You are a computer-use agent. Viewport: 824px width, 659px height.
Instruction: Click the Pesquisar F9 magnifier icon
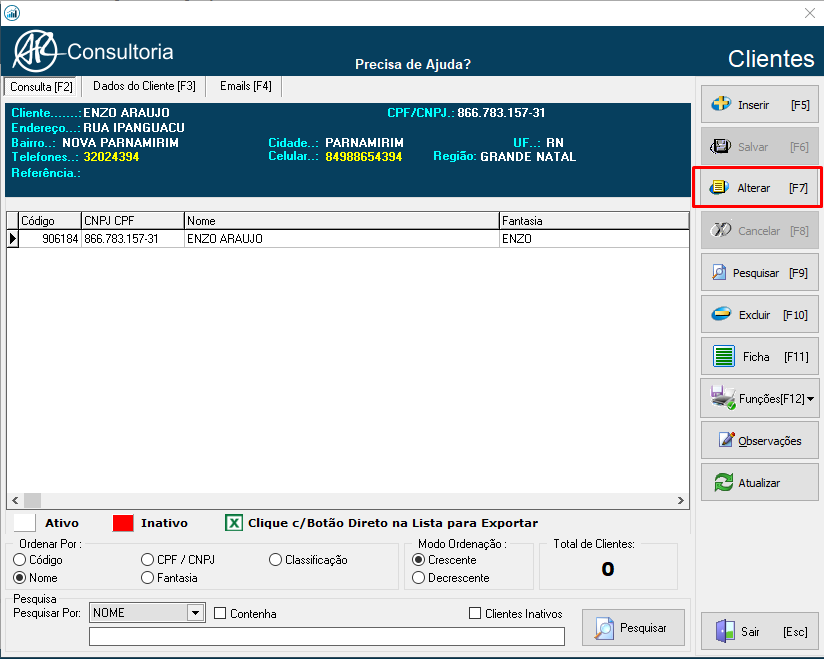tap(718, 272)
